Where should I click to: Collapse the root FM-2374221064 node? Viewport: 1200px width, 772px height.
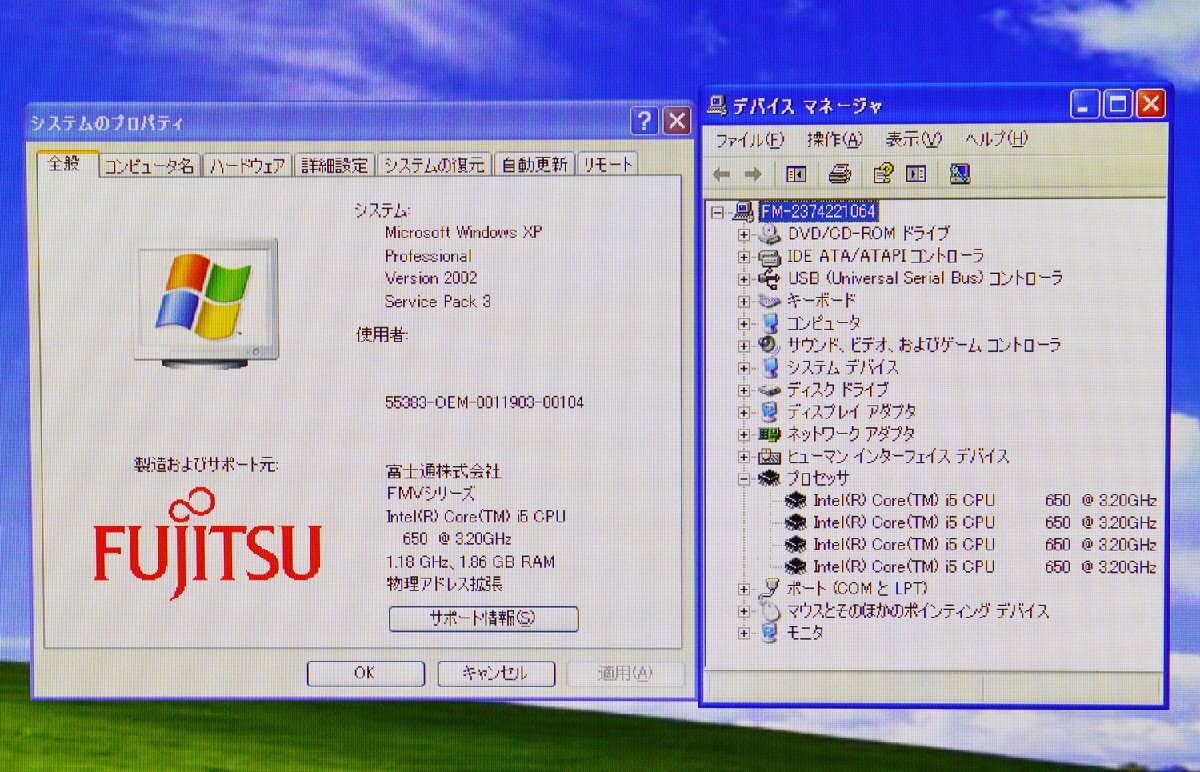pyautogui.click(x=717, y=212)
